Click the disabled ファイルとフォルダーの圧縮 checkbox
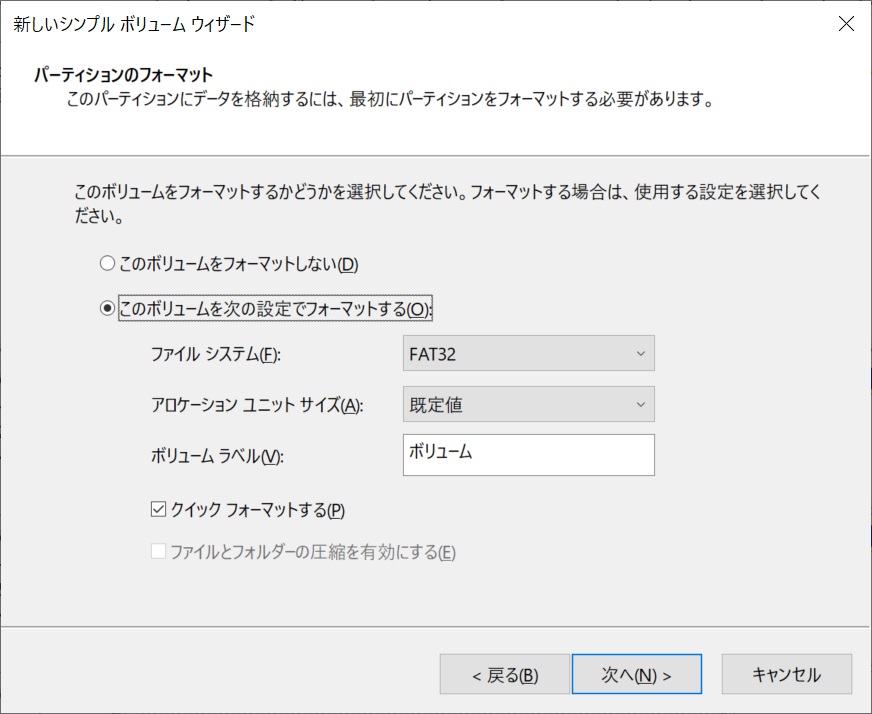The width and height of the screenshot is (872, 714). 158,551
